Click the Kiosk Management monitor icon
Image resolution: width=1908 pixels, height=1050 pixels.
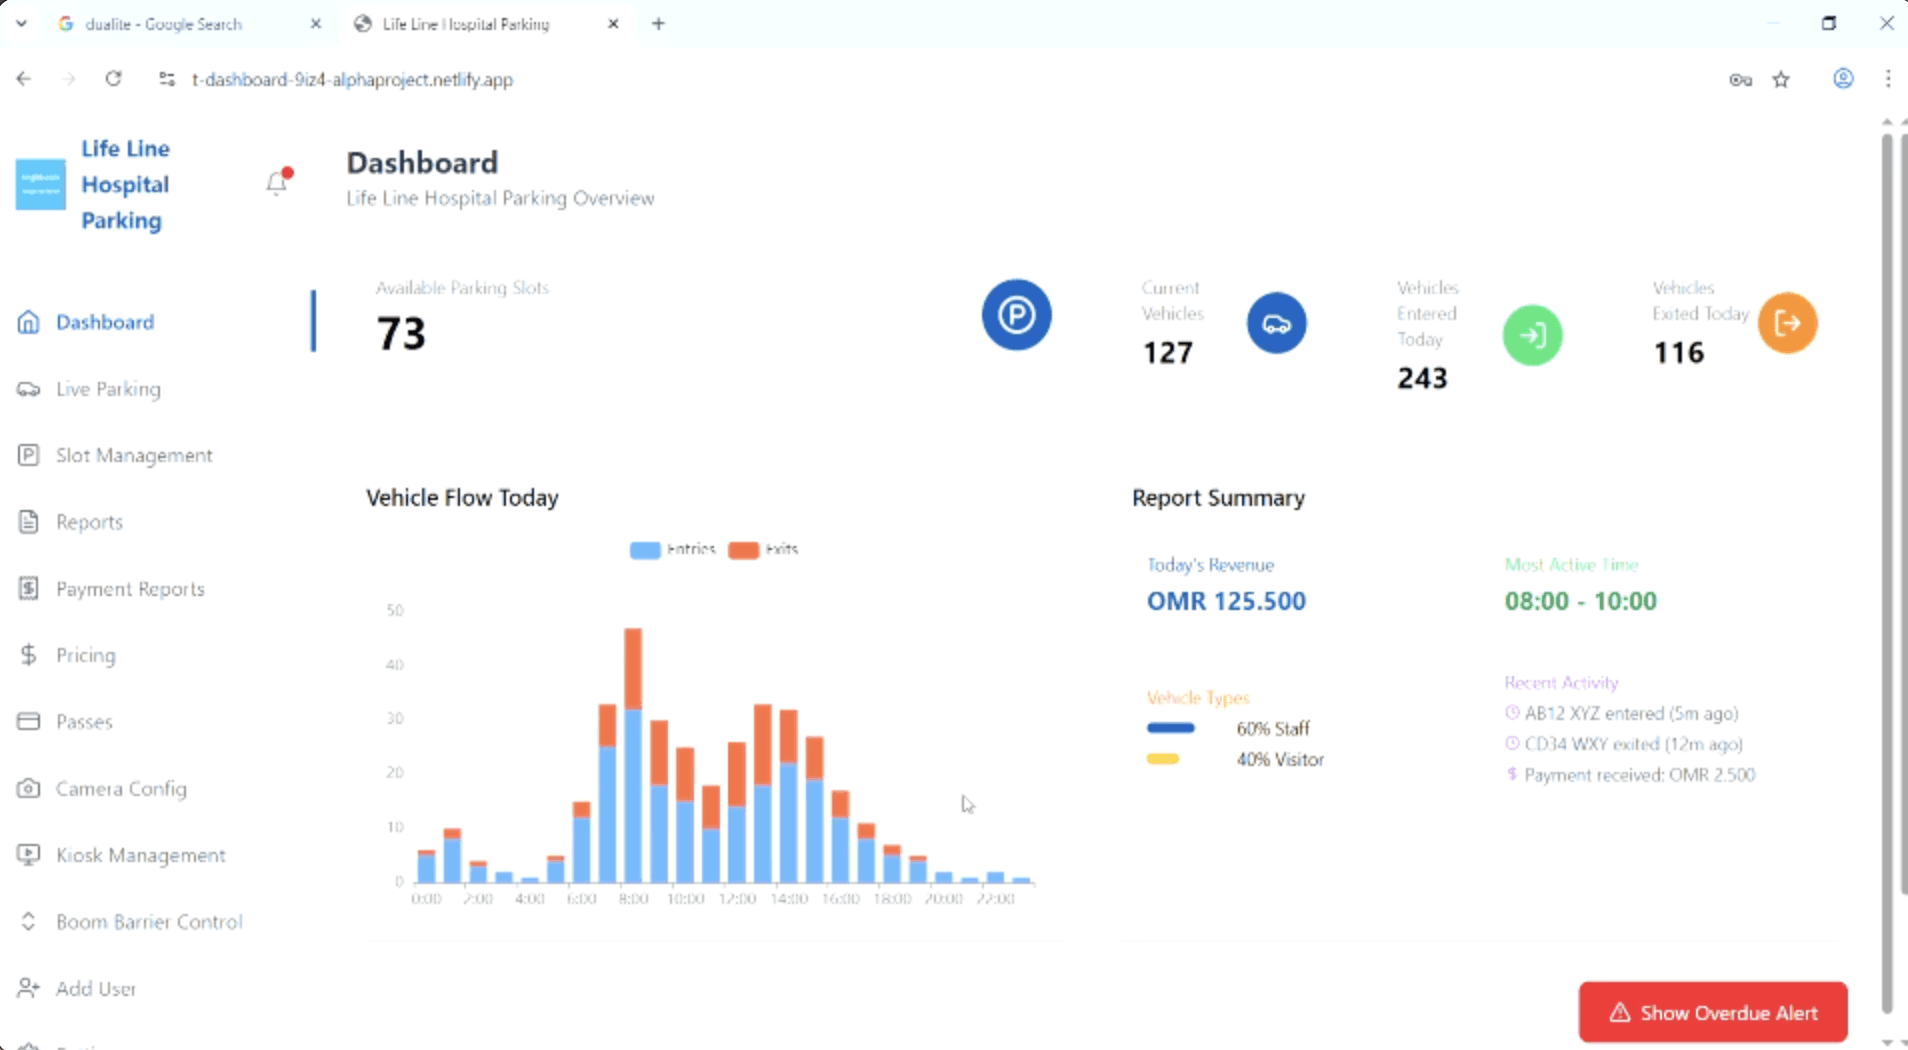point(29,855)
